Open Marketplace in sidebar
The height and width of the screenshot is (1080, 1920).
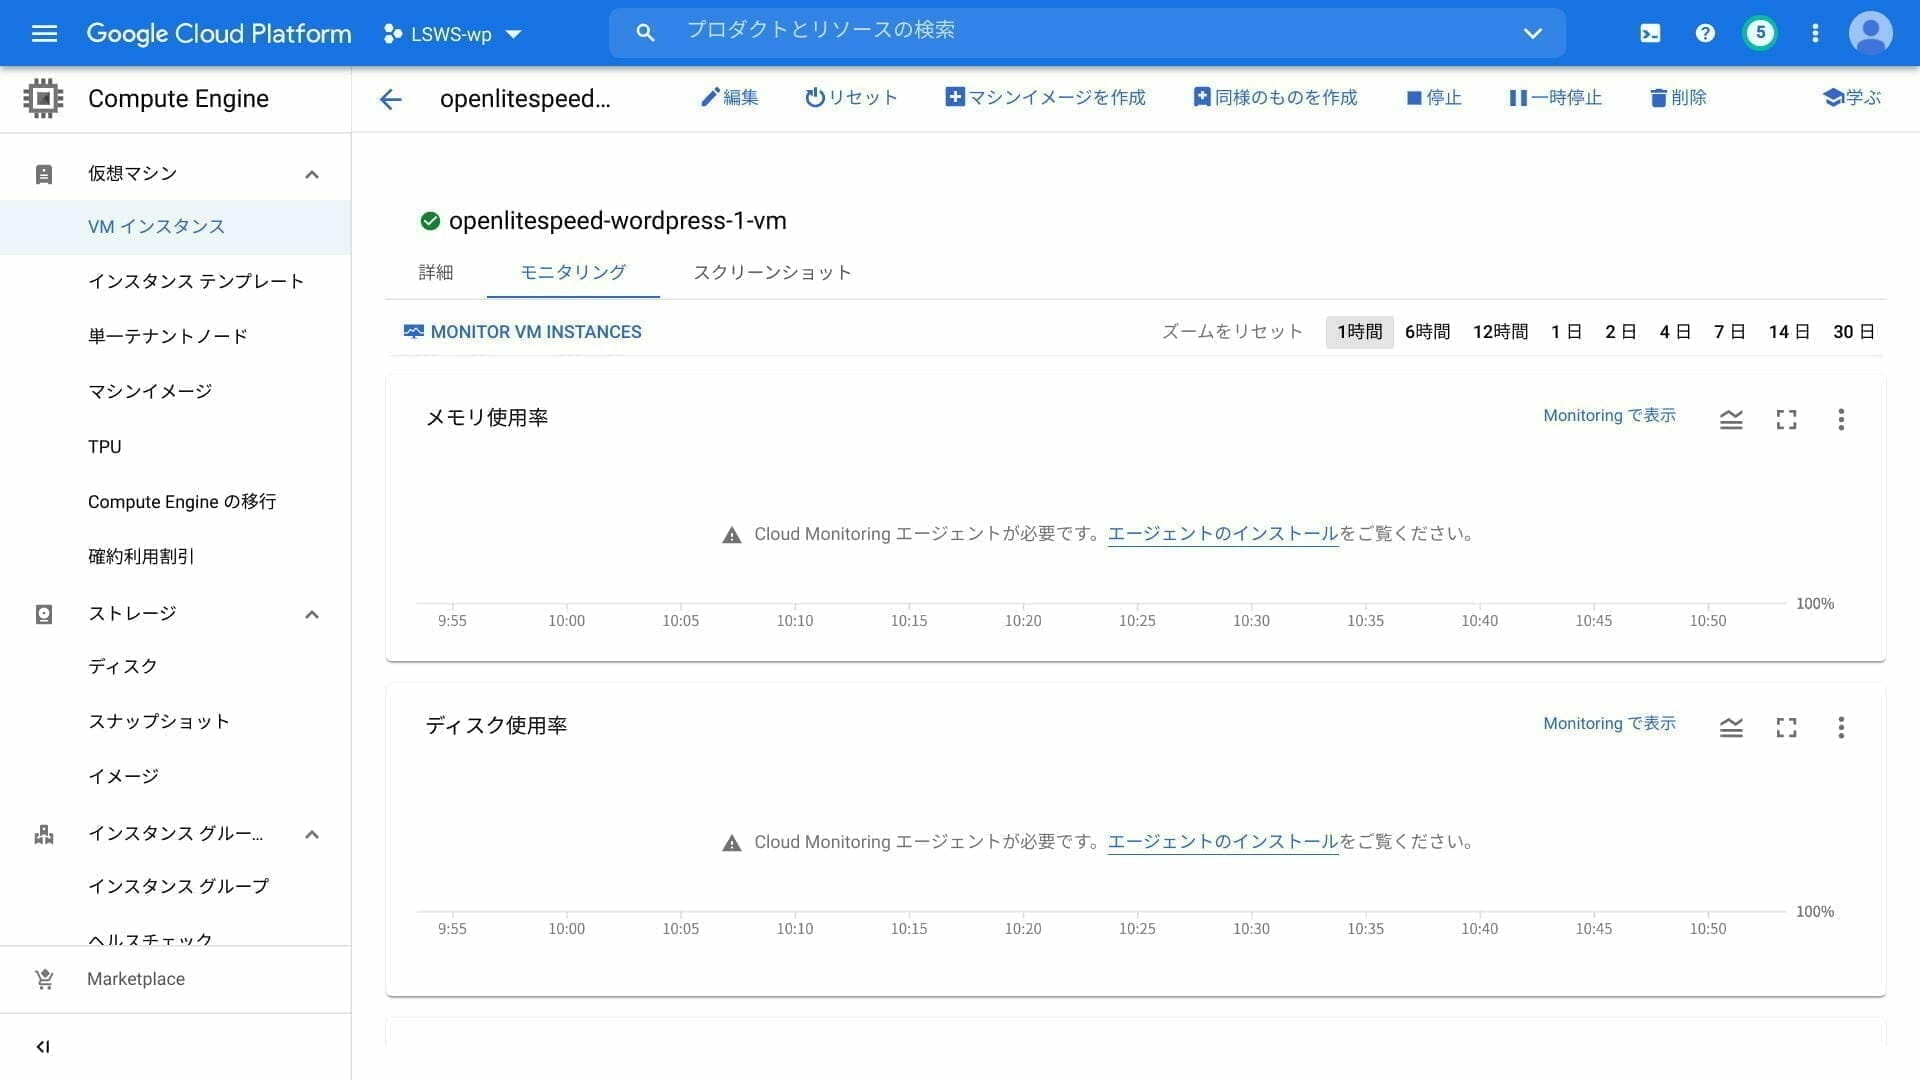(136, 979)
